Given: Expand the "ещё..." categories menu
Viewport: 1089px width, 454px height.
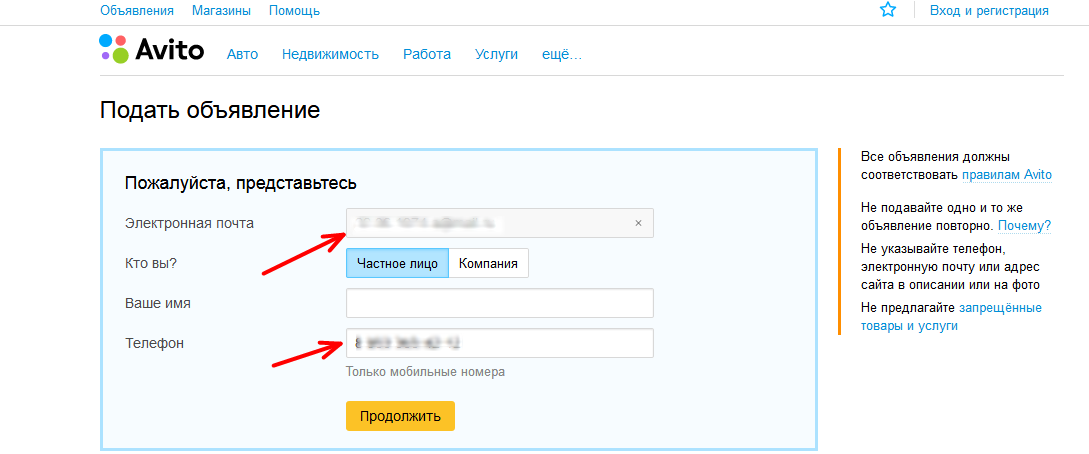Looking at the screenshot, I should 561,54.
